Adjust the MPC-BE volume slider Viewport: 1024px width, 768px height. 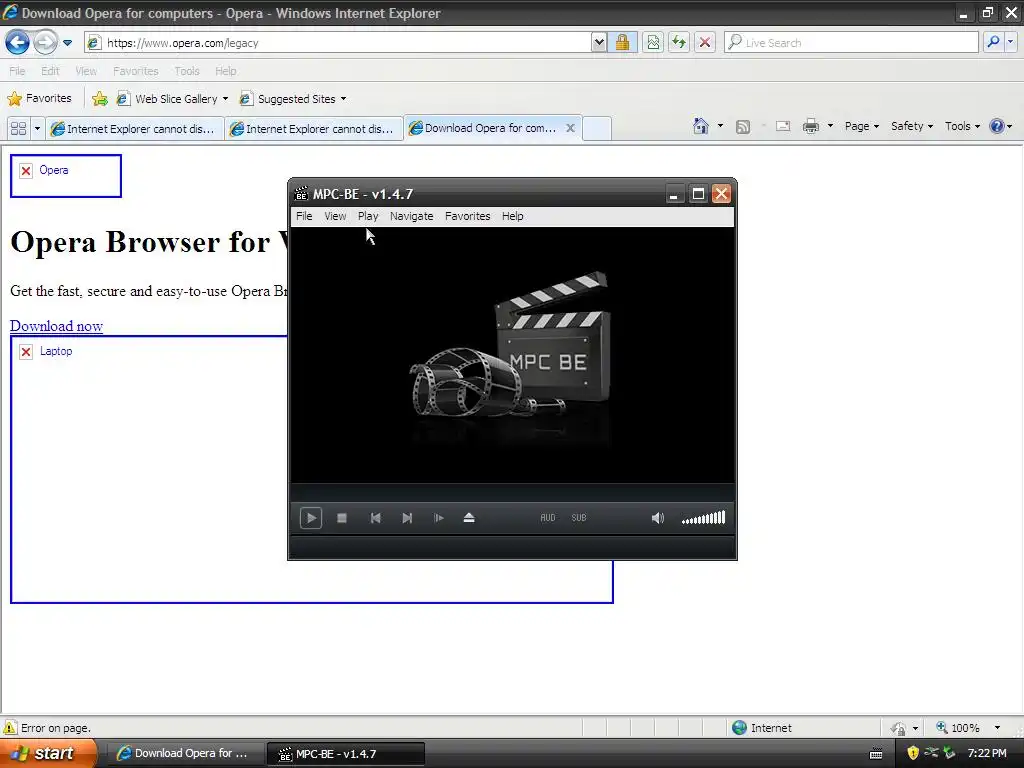pos(703,518)
